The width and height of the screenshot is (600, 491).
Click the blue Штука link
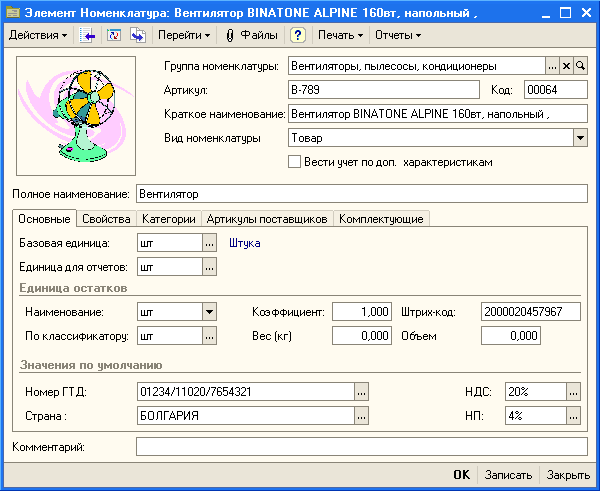coord(245,243)
